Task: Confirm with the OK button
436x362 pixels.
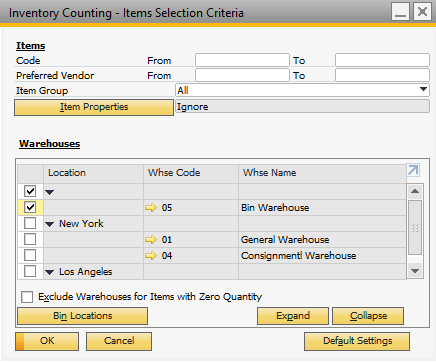Action: click(x=47, y=341)
